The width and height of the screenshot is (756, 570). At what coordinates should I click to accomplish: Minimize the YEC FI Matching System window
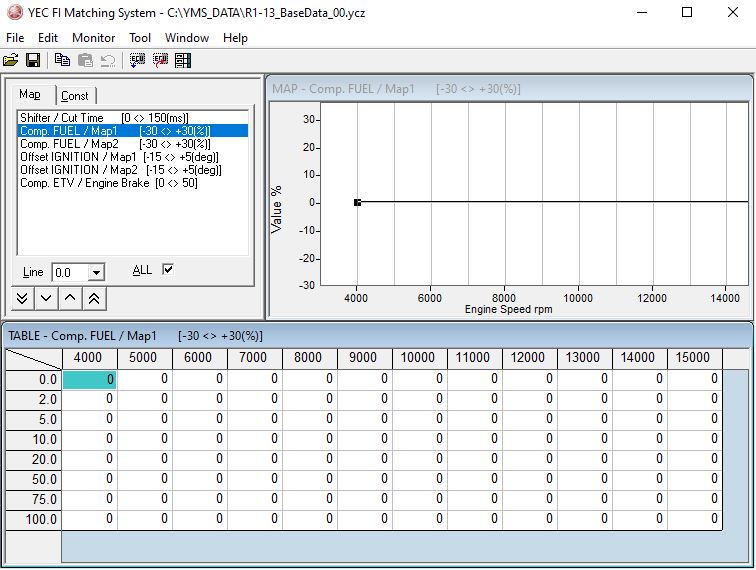click(642, 13)
